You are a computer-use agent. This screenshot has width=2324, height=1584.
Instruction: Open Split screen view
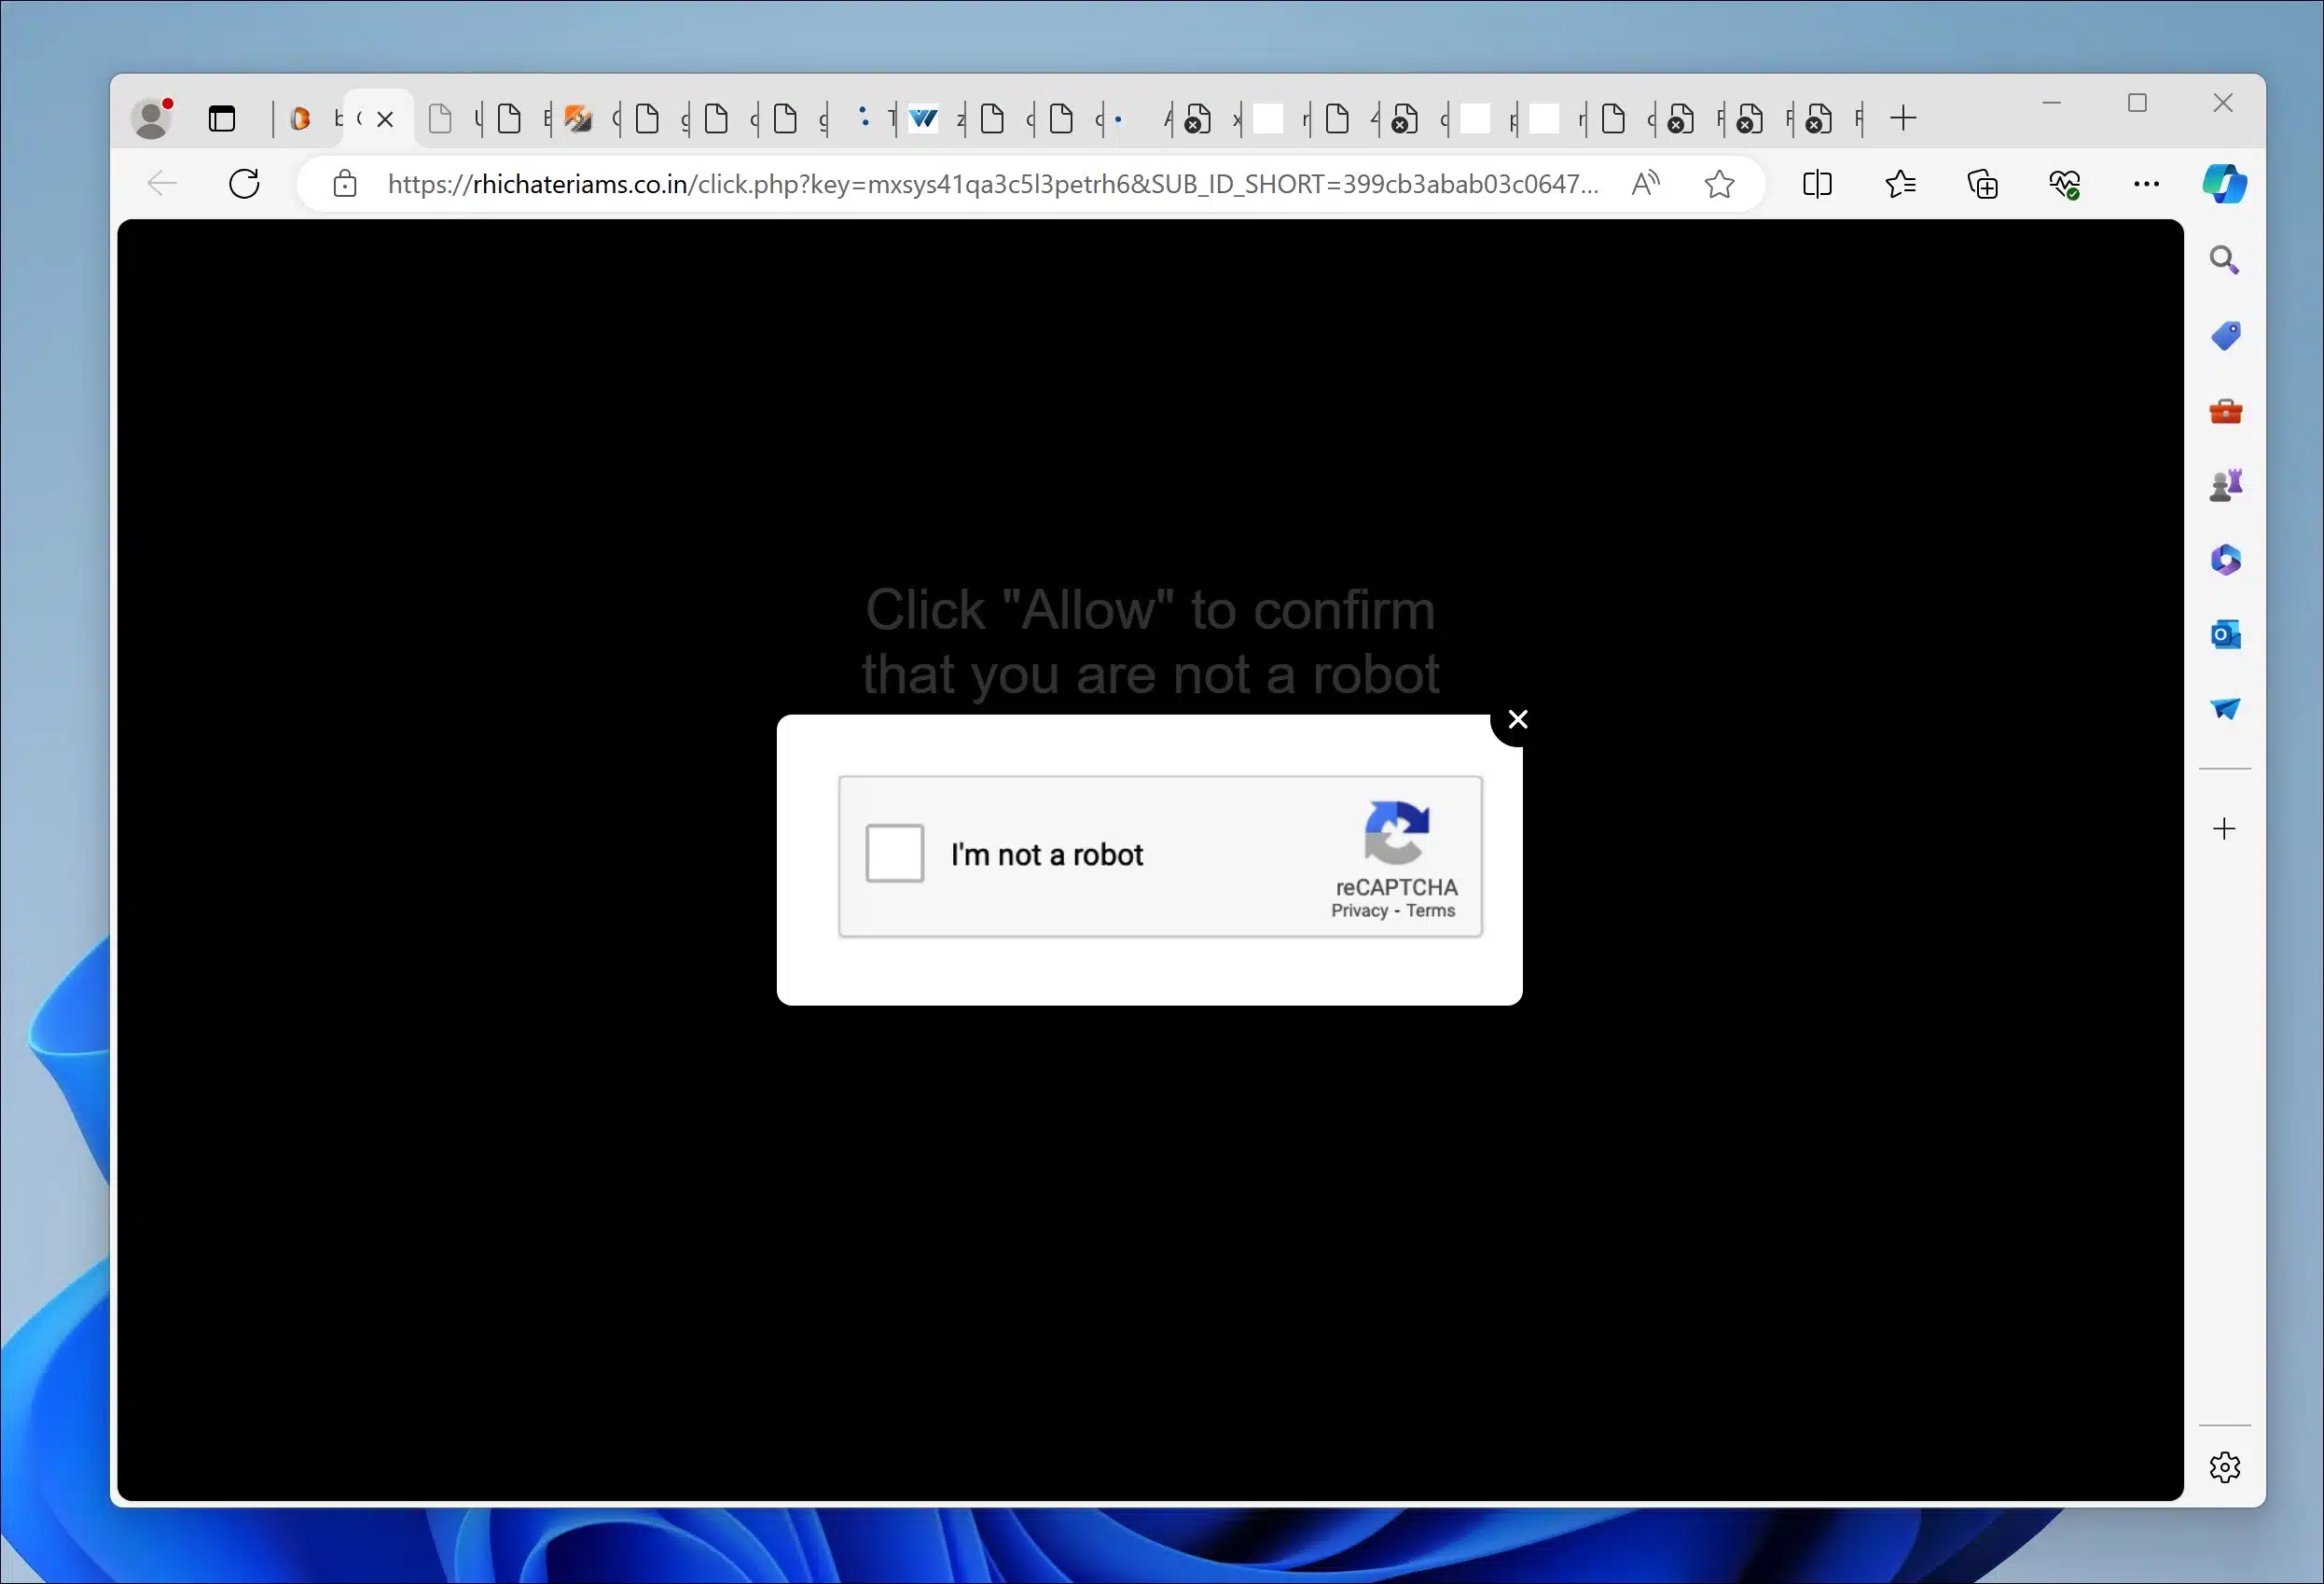click(1817, 184)
